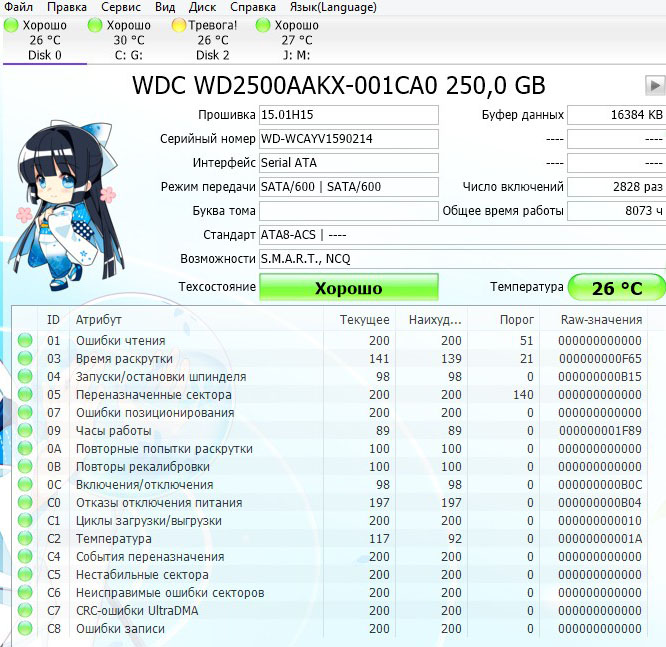The height and width of the screenshot is (647, 666).
Task: Open the Справка menu
Action: coord(253,7)
